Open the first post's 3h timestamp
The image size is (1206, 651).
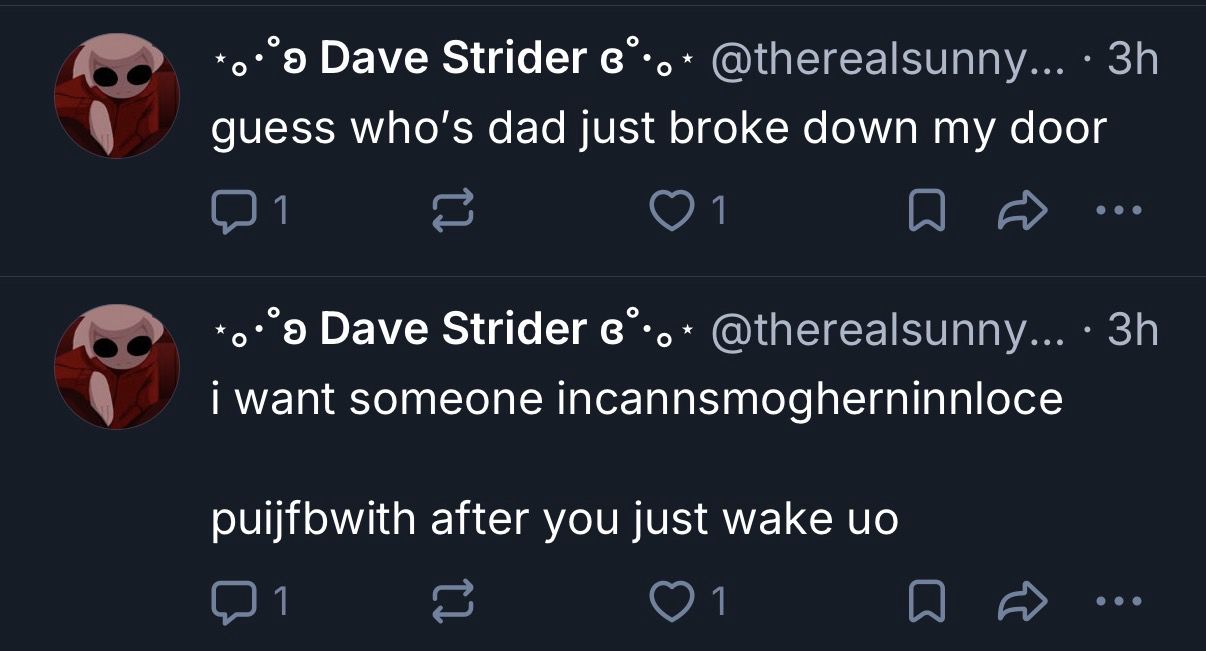pyautogui.click(x=1132, y=61)
